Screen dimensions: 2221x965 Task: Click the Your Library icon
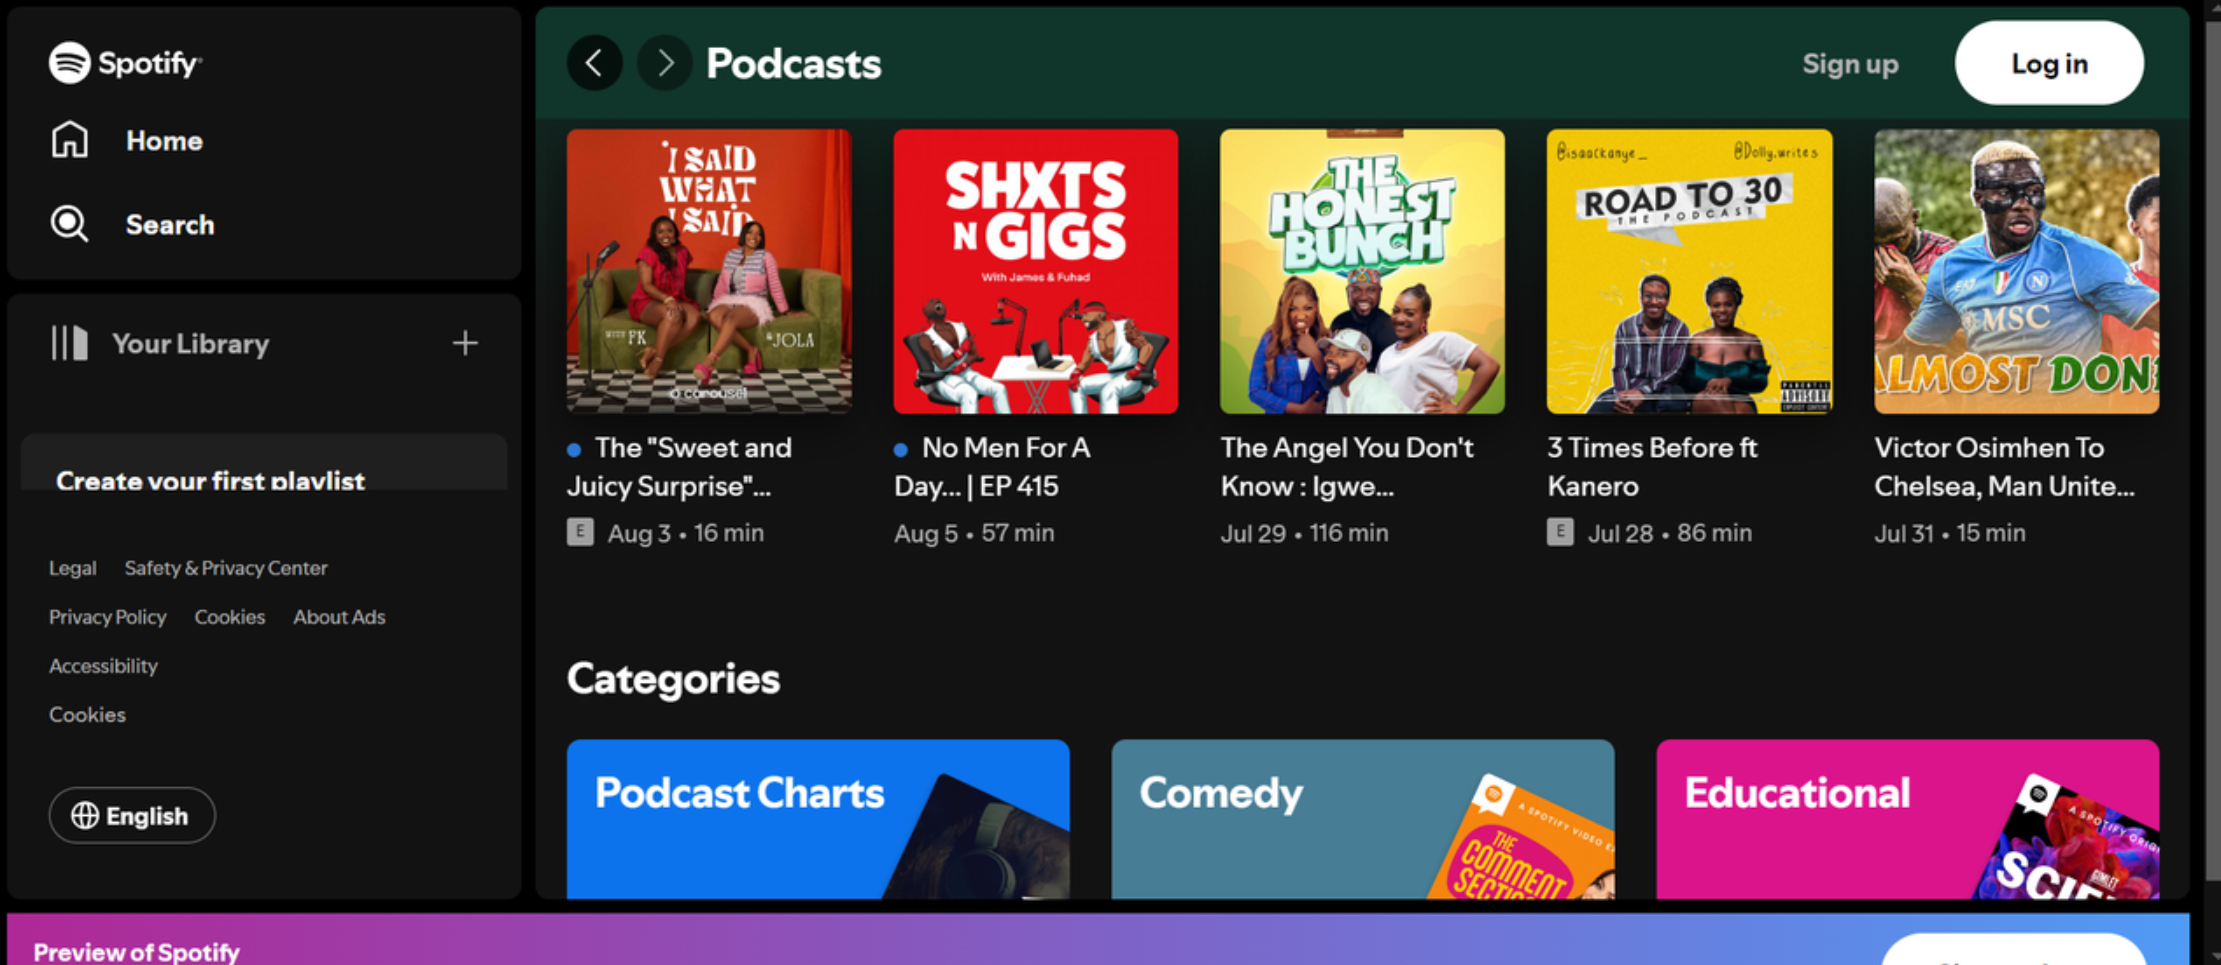[67, 343]
